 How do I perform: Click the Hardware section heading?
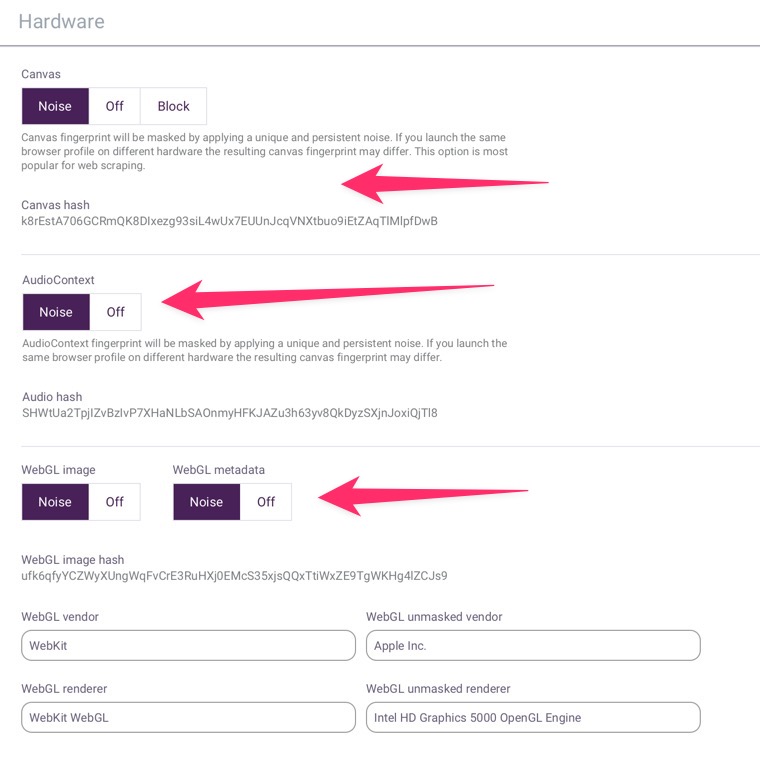point(61,21)
